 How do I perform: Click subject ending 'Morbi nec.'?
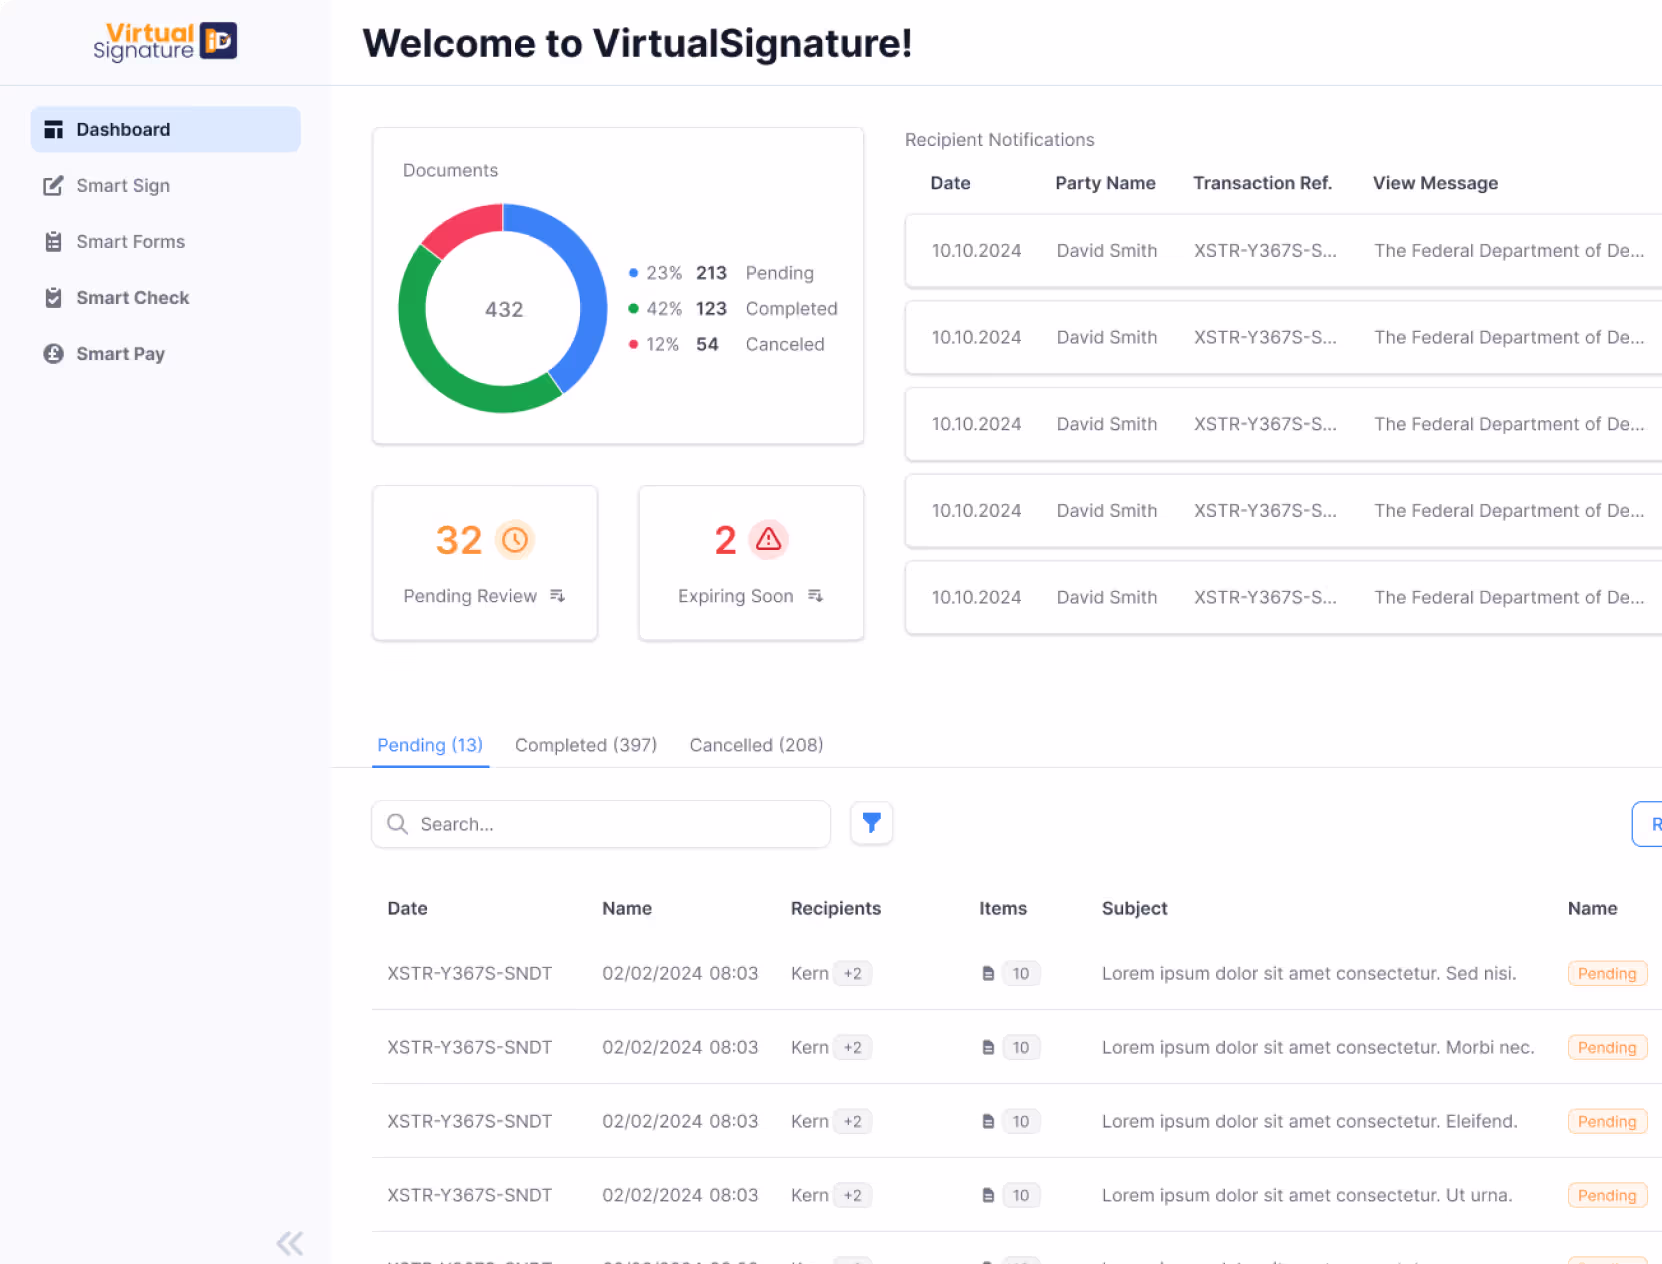pos(1318,1047)
